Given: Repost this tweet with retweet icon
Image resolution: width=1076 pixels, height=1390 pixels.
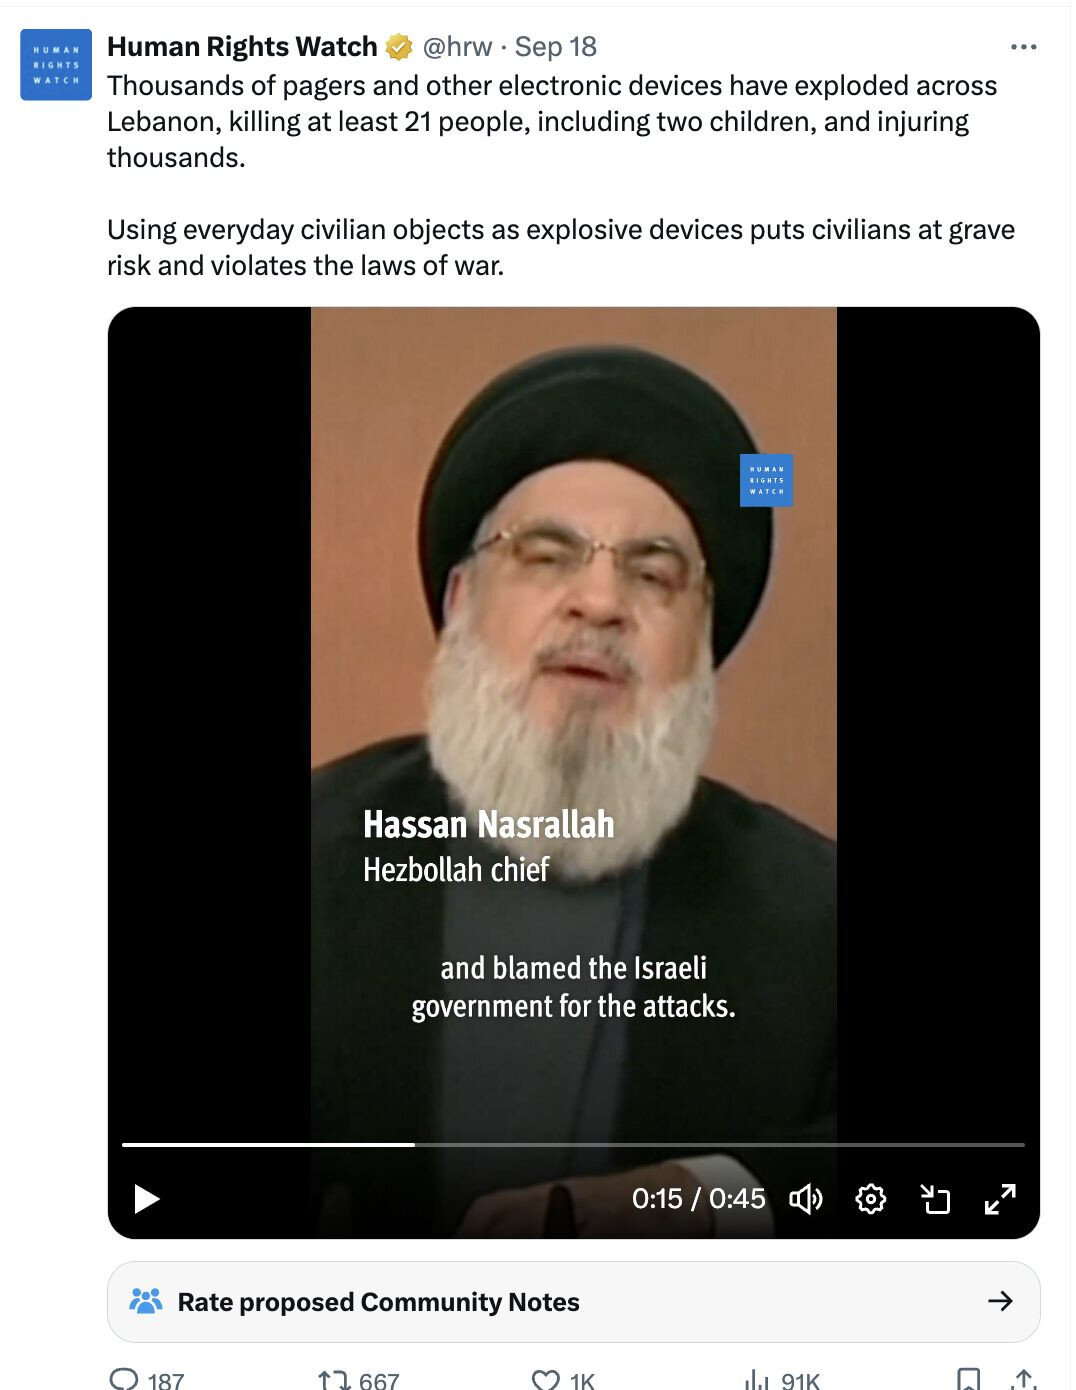Looking at the screenshot, I should [333, 1380].
